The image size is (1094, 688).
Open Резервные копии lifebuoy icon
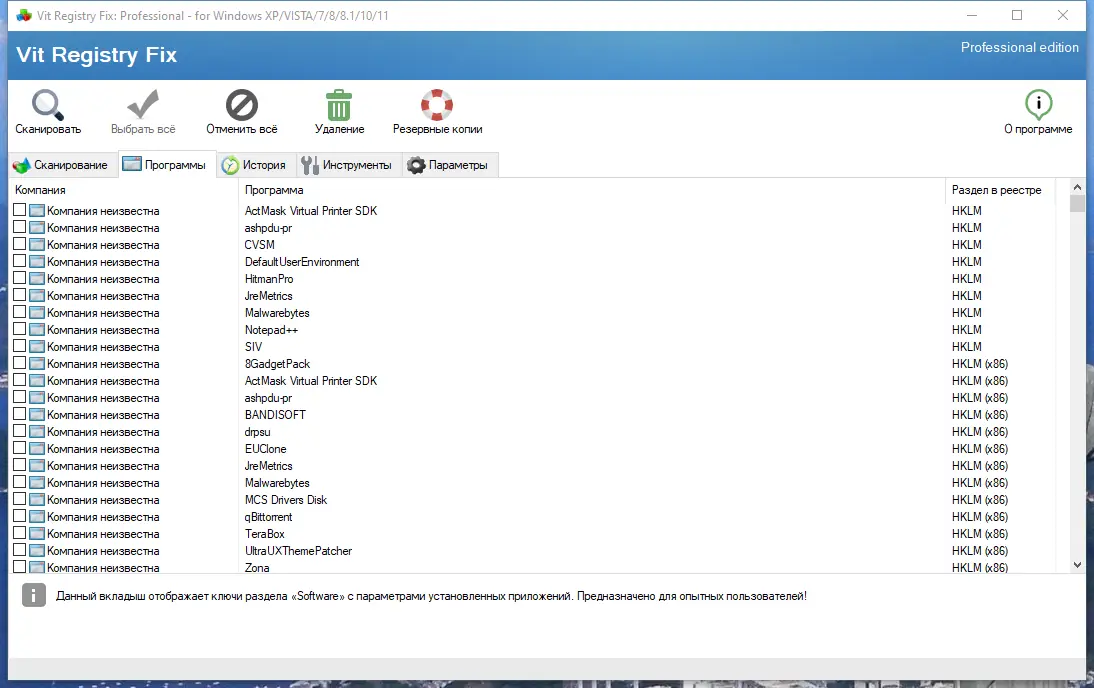coord(437,105)
